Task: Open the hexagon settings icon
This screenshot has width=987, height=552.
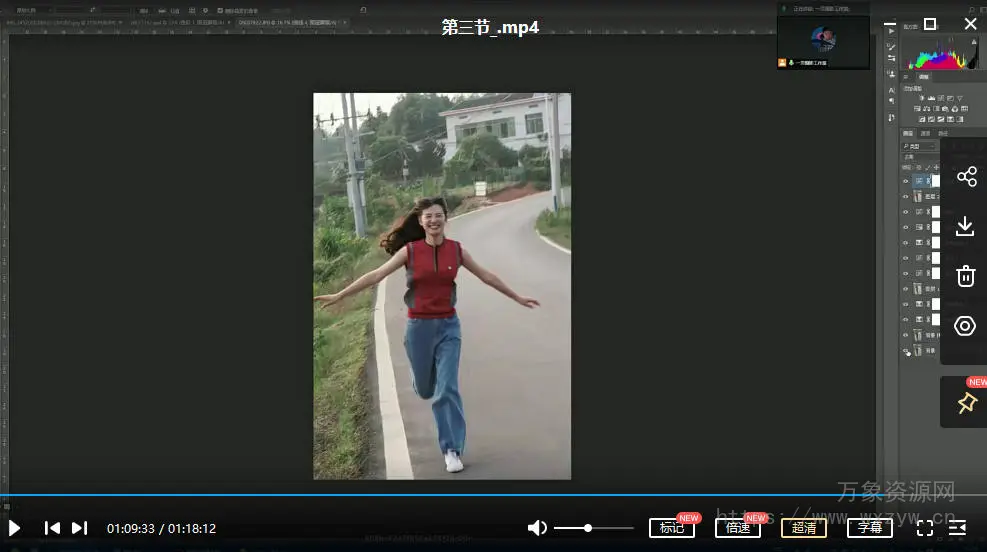Action: pos(965,326)
